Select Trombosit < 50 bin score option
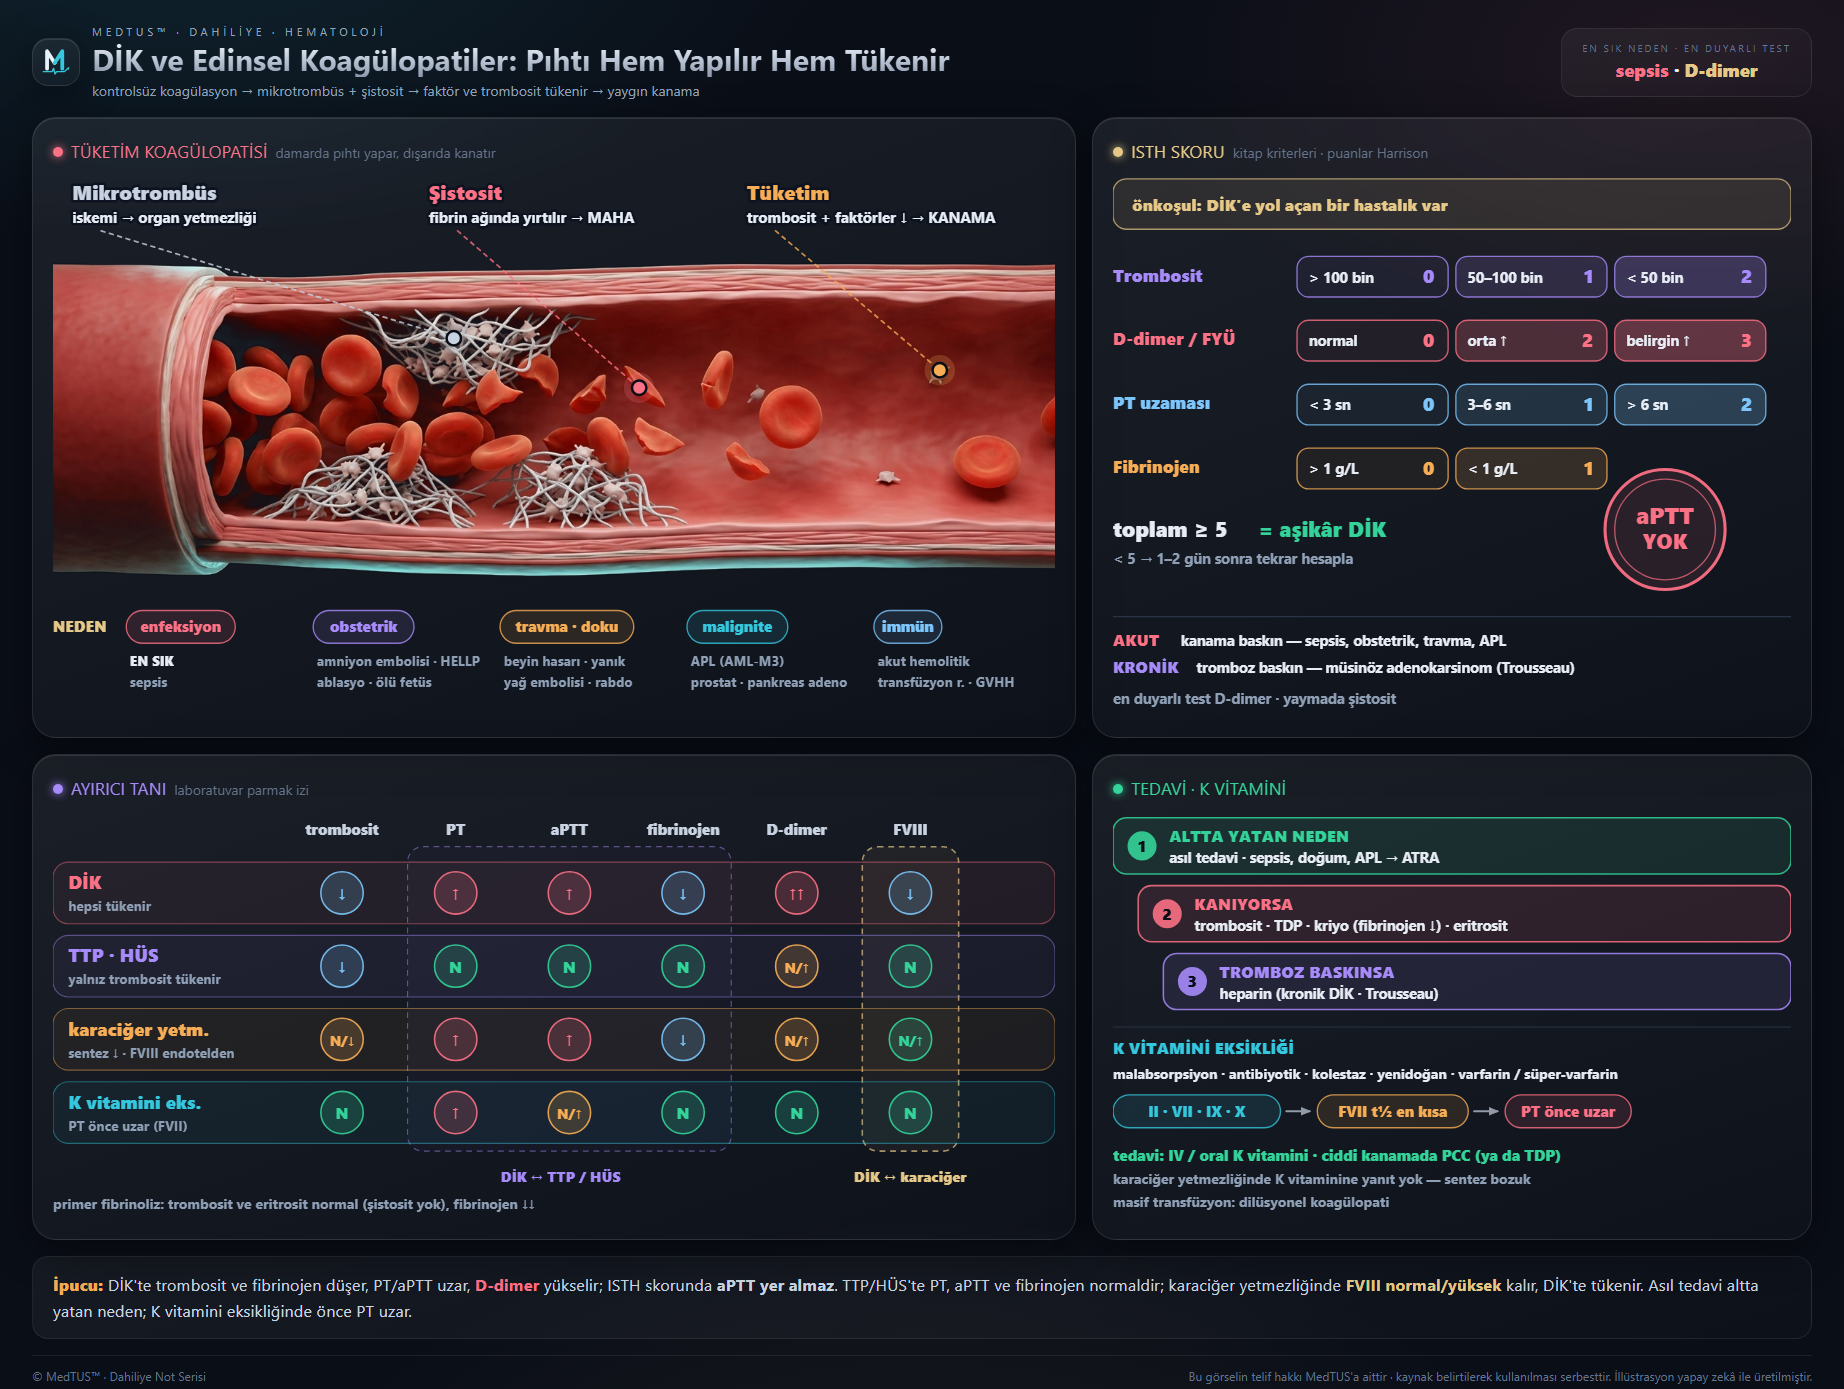This screenshot has height=1389, width=1844. 1689,277
